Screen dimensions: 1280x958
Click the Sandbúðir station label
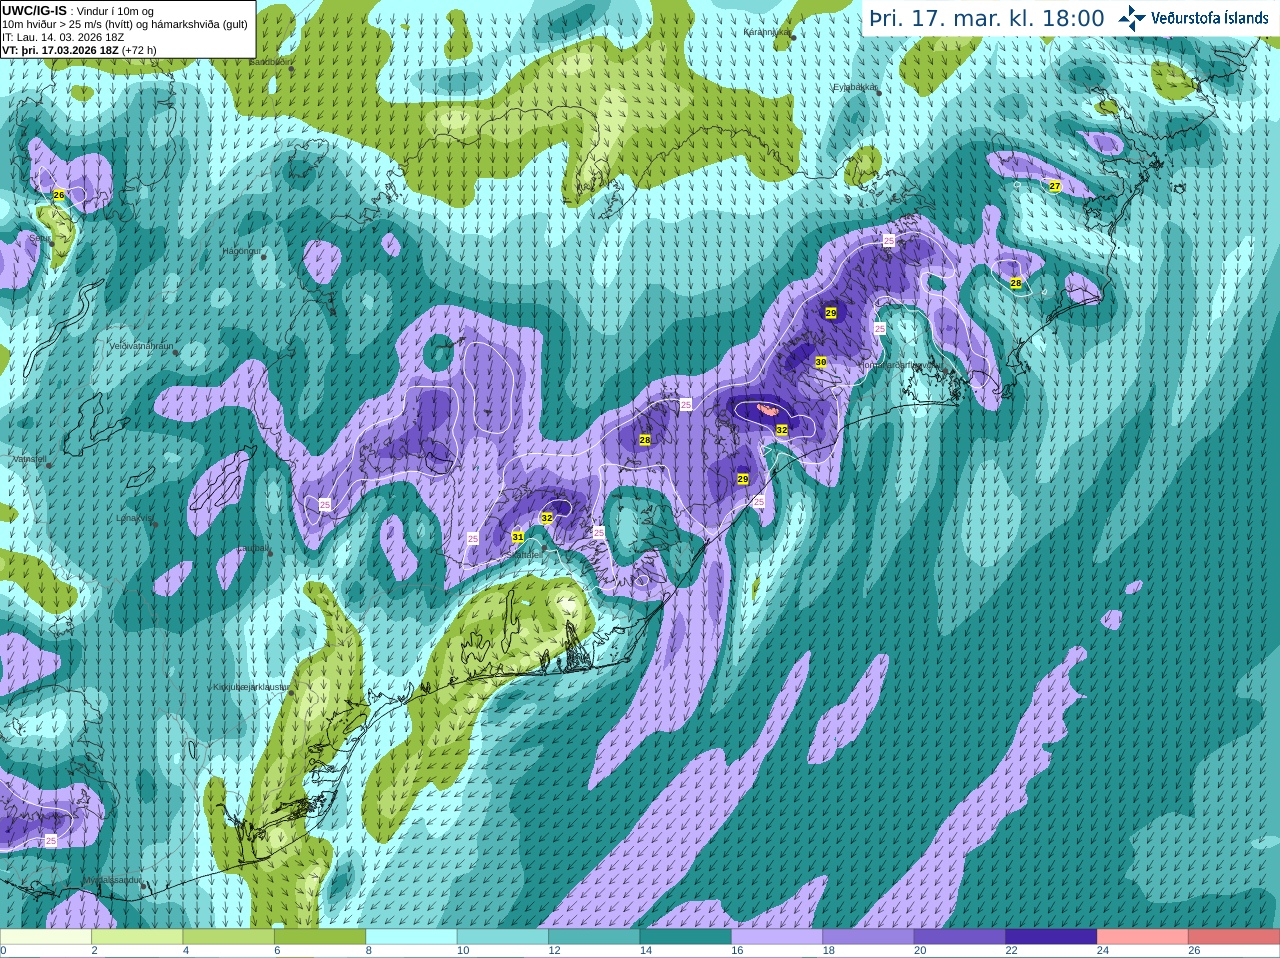pyautogui.click(x=270, y=61)
